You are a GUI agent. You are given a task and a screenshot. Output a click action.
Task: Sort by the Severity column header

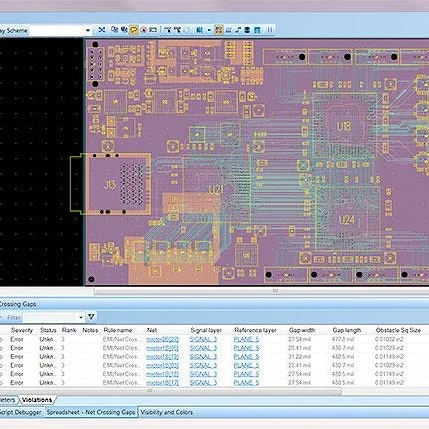[x=22, y=330]
